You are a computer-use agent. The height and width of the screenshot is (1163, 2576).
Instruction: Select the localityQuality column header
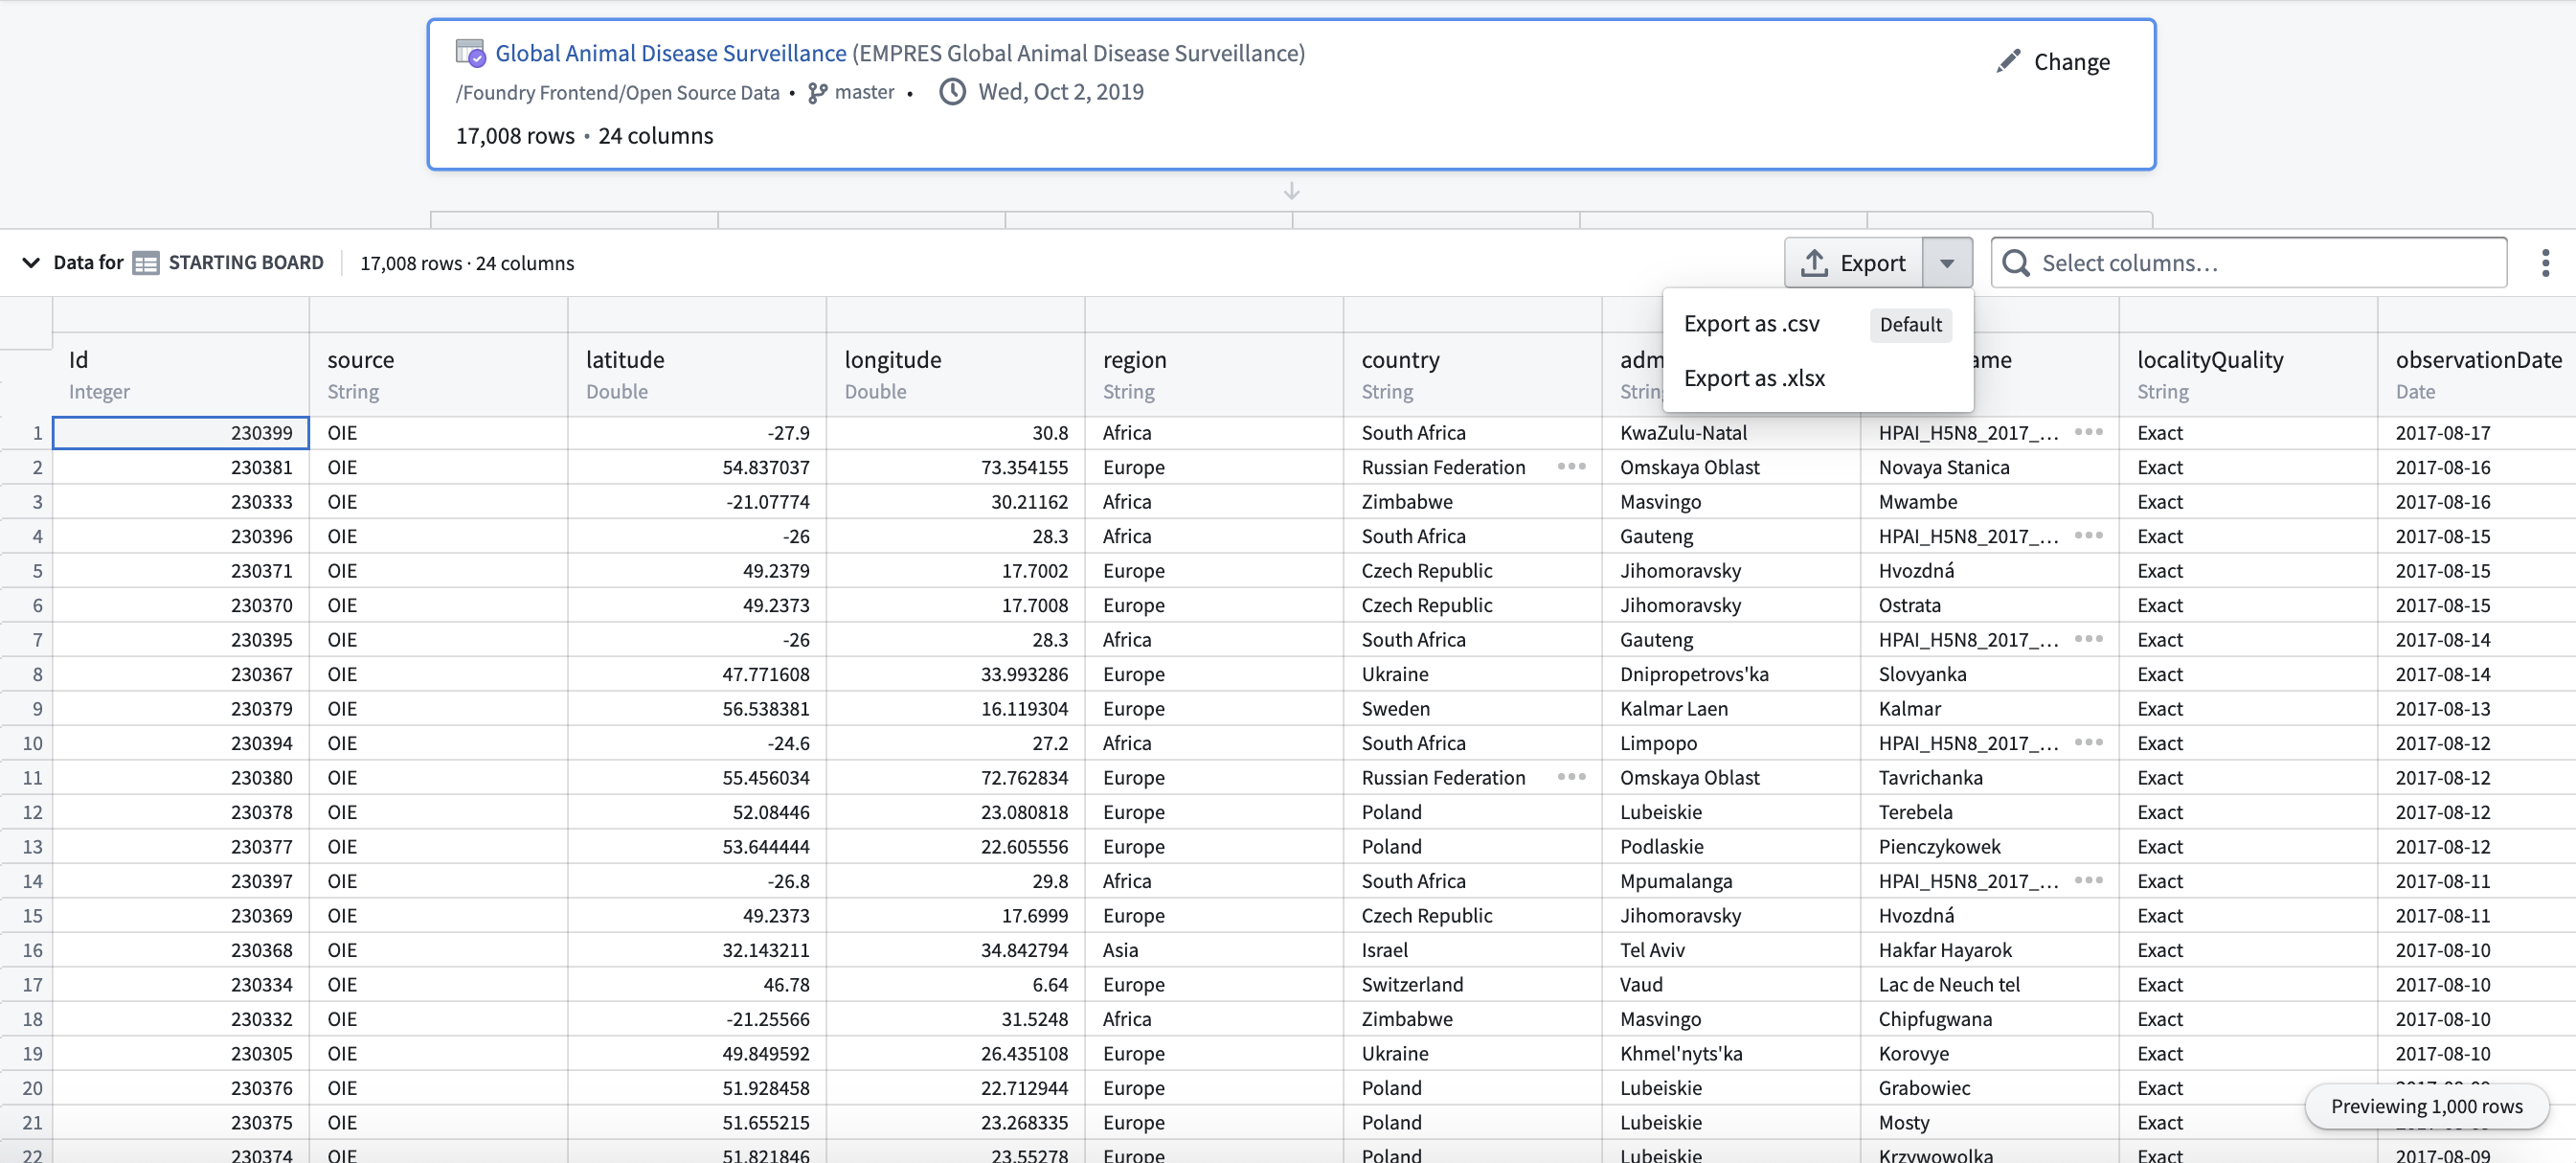point(2248,374)
